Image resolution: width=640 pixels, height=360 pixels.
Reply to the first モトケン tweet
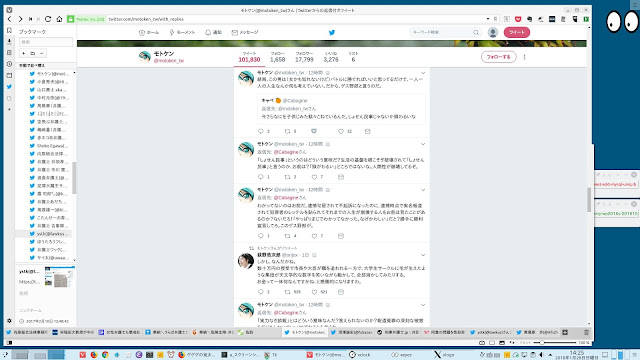pyautogui.click(x=261, y=131)
